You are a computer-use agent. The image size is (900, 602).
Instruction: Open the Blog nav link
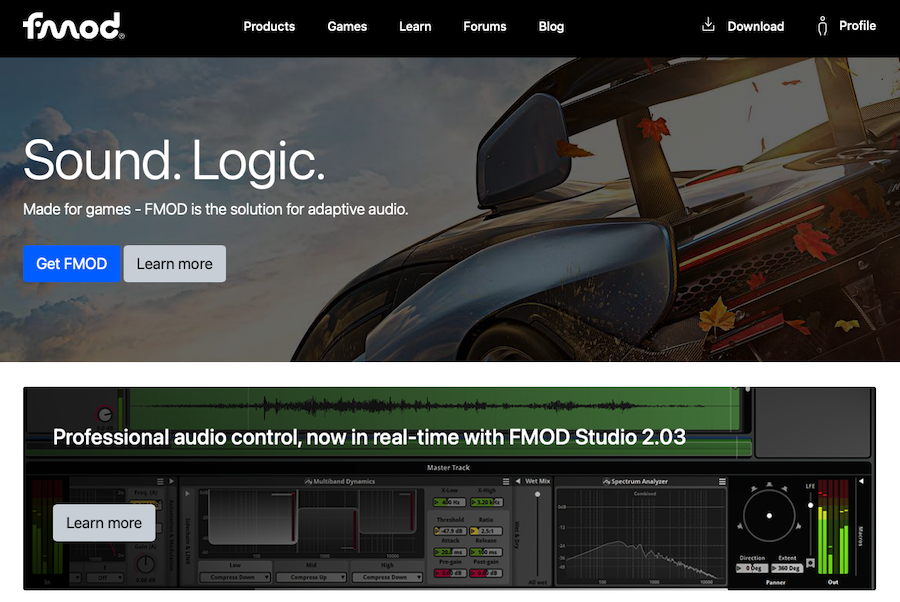(x=551, y=26)
